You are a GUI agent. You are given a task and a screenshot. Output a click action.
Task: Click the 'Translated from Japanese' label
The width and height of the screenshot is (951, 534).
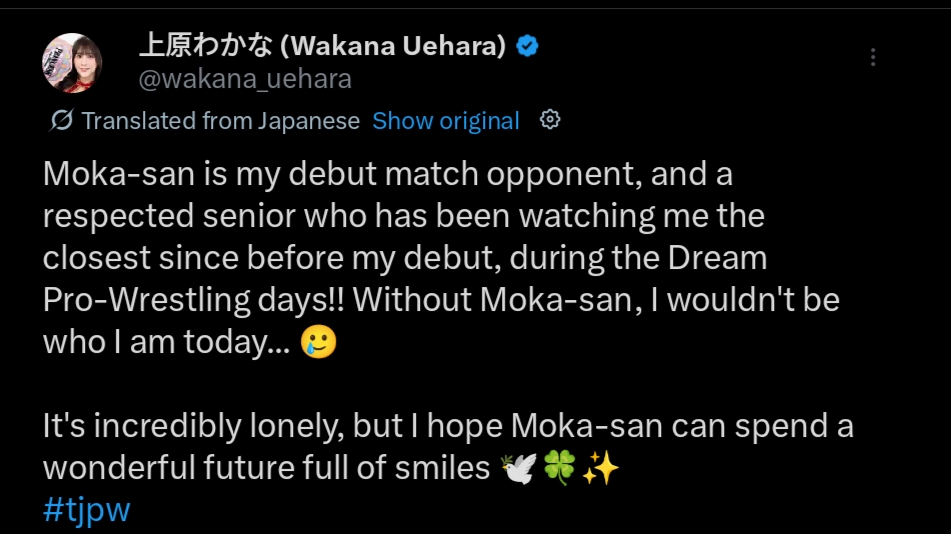point(220,121)
